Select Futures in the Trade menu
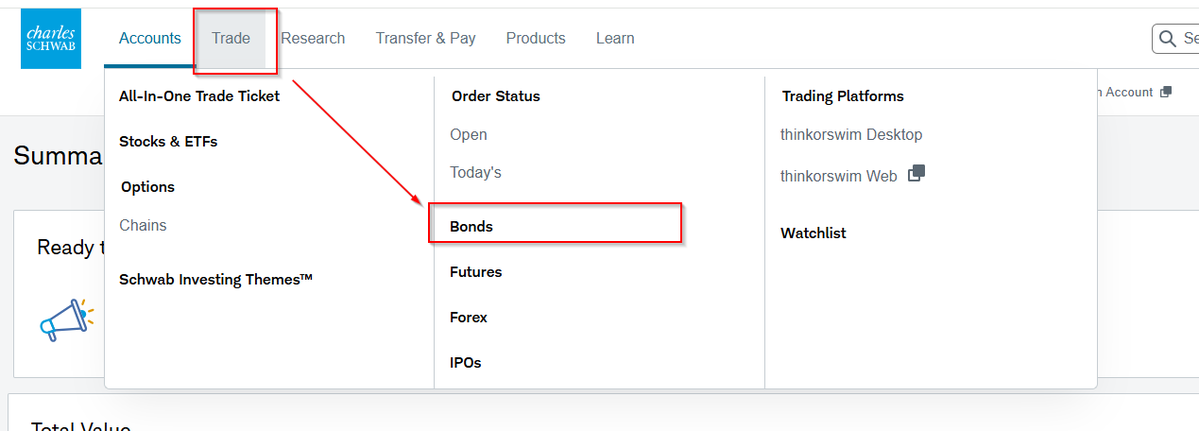Viewport: 1199px width, 431px height. 476,272
